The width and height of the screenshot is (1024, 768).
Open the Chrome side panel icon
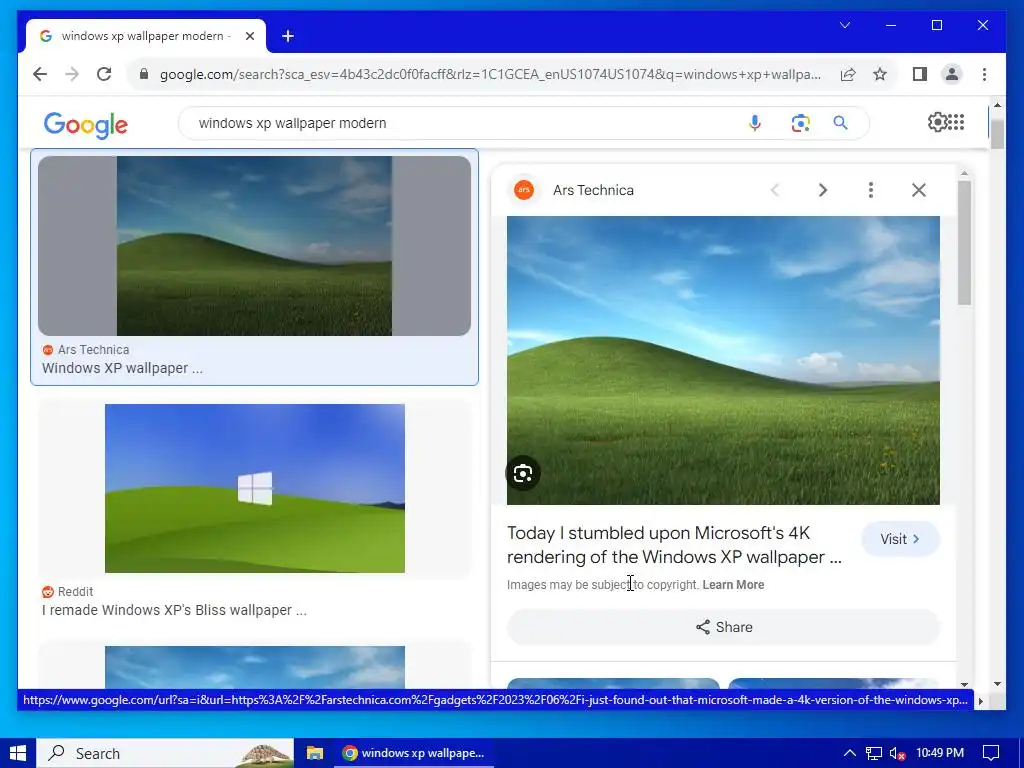(920, 74)
